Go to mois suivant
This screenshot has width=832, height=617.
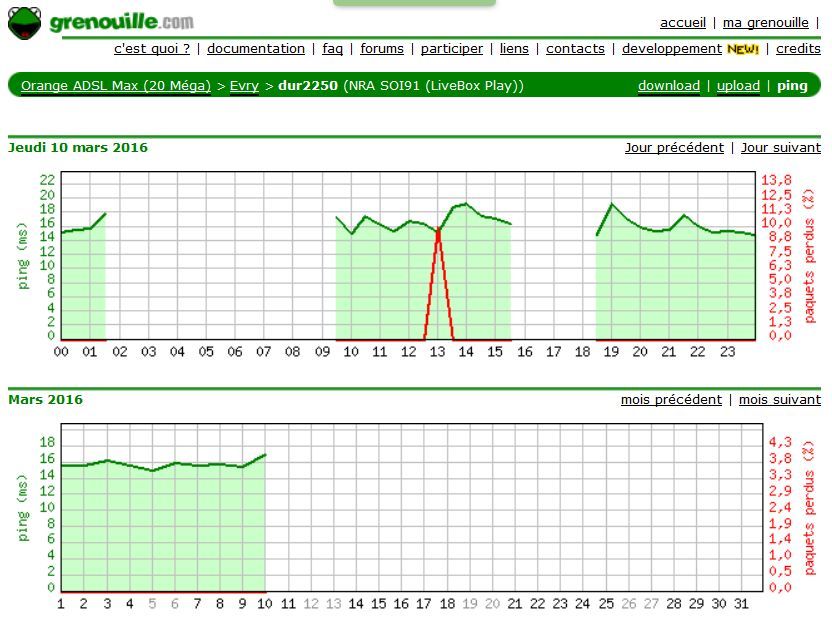(780, 399)
